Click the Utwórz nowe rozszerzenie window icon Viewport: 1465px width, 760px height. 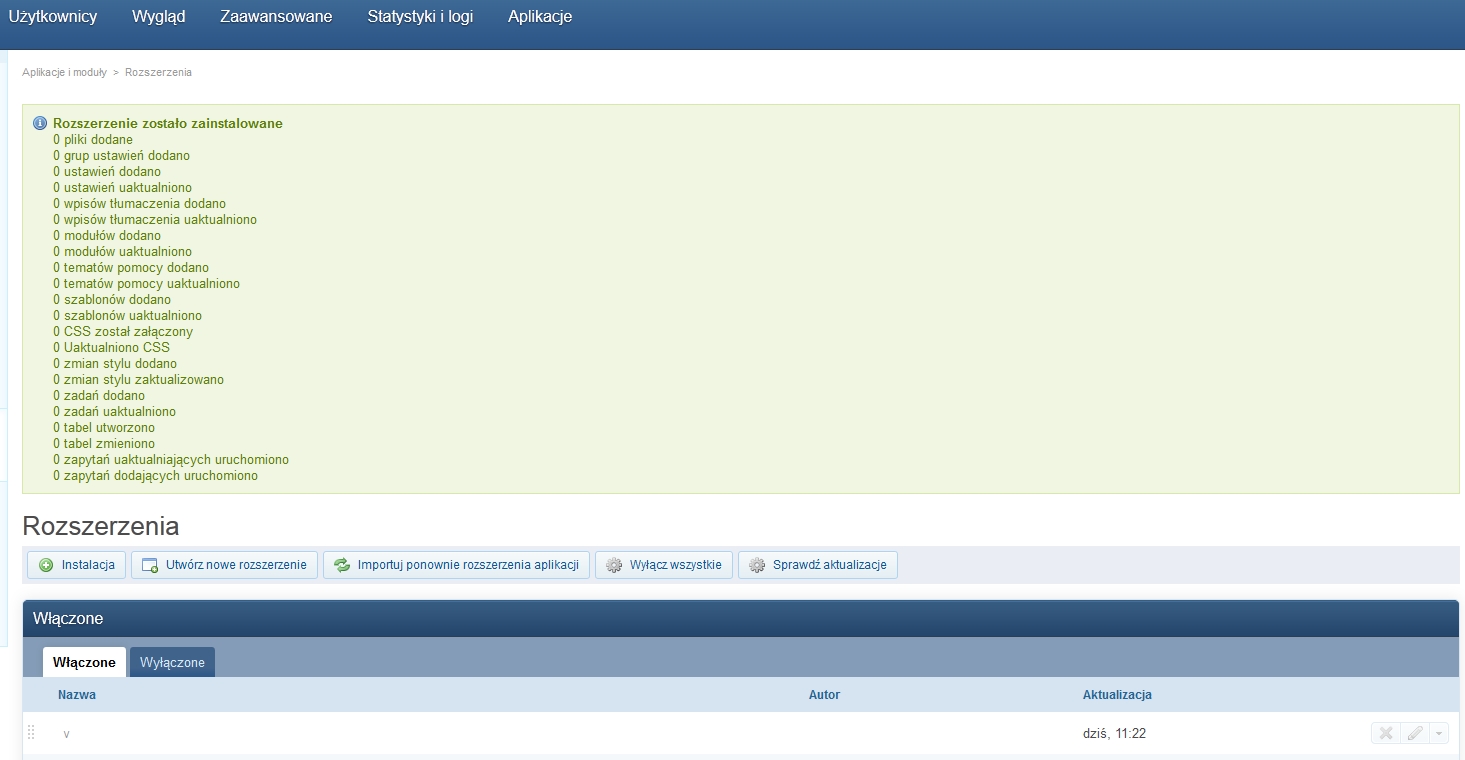tap(150, 565)
